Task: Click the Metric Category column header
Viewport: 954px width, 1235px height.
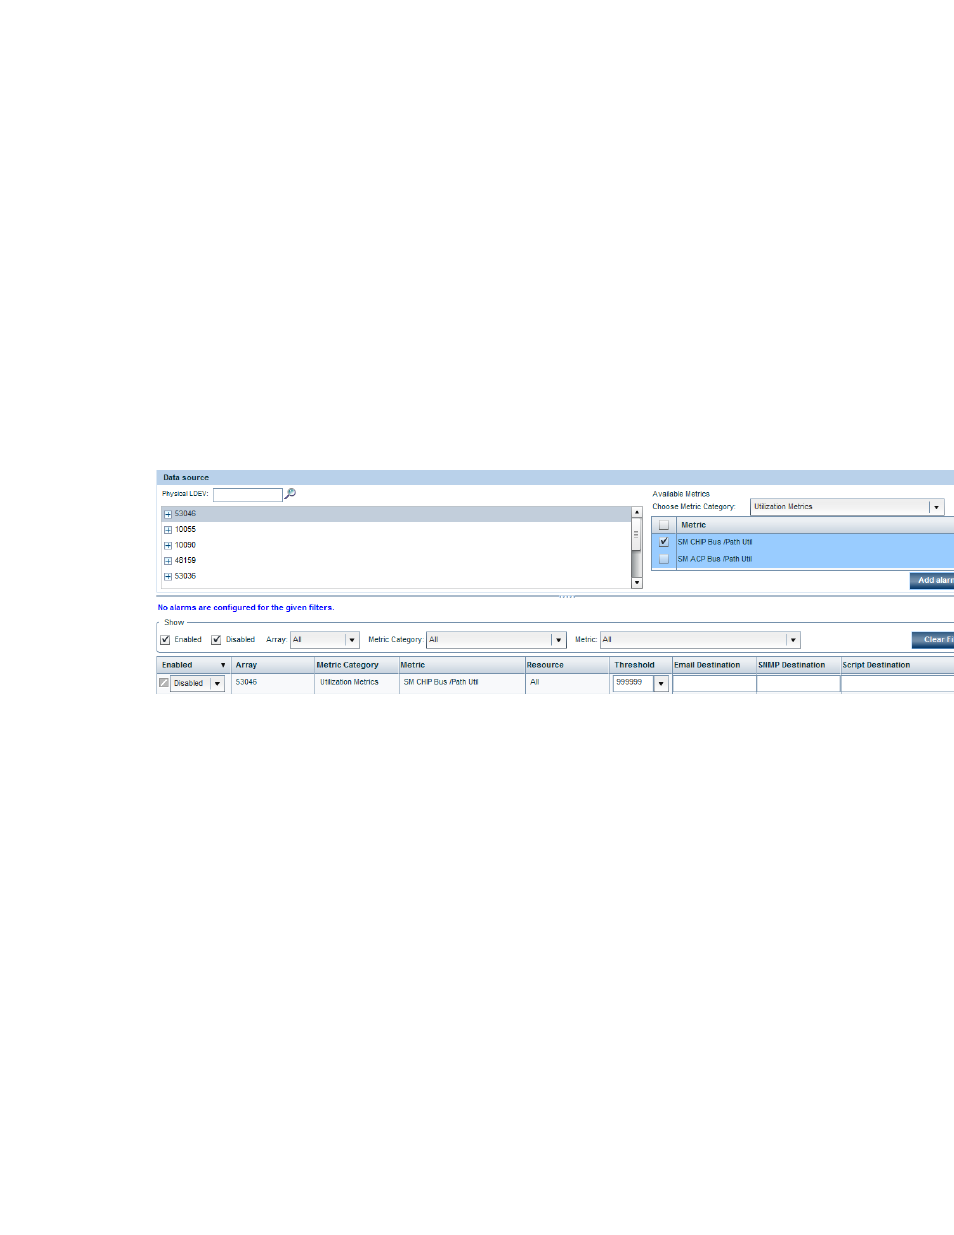Action: click(357, 665)
